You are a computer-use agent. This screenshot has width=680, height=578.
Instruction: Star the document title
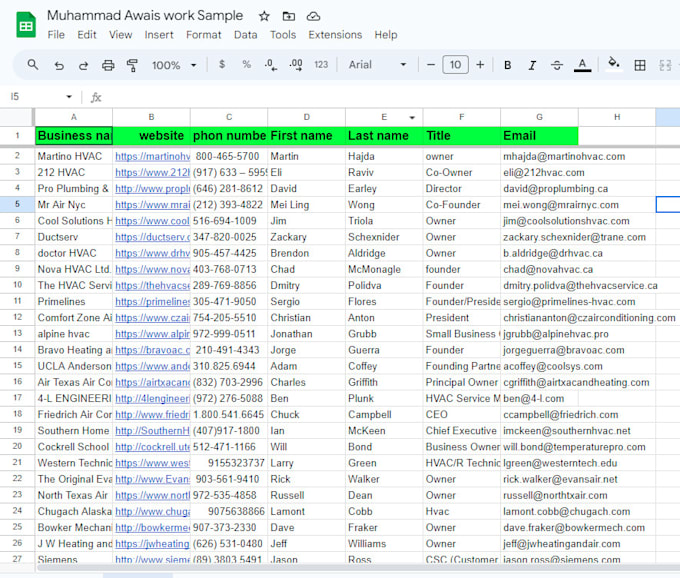[264, 16]
